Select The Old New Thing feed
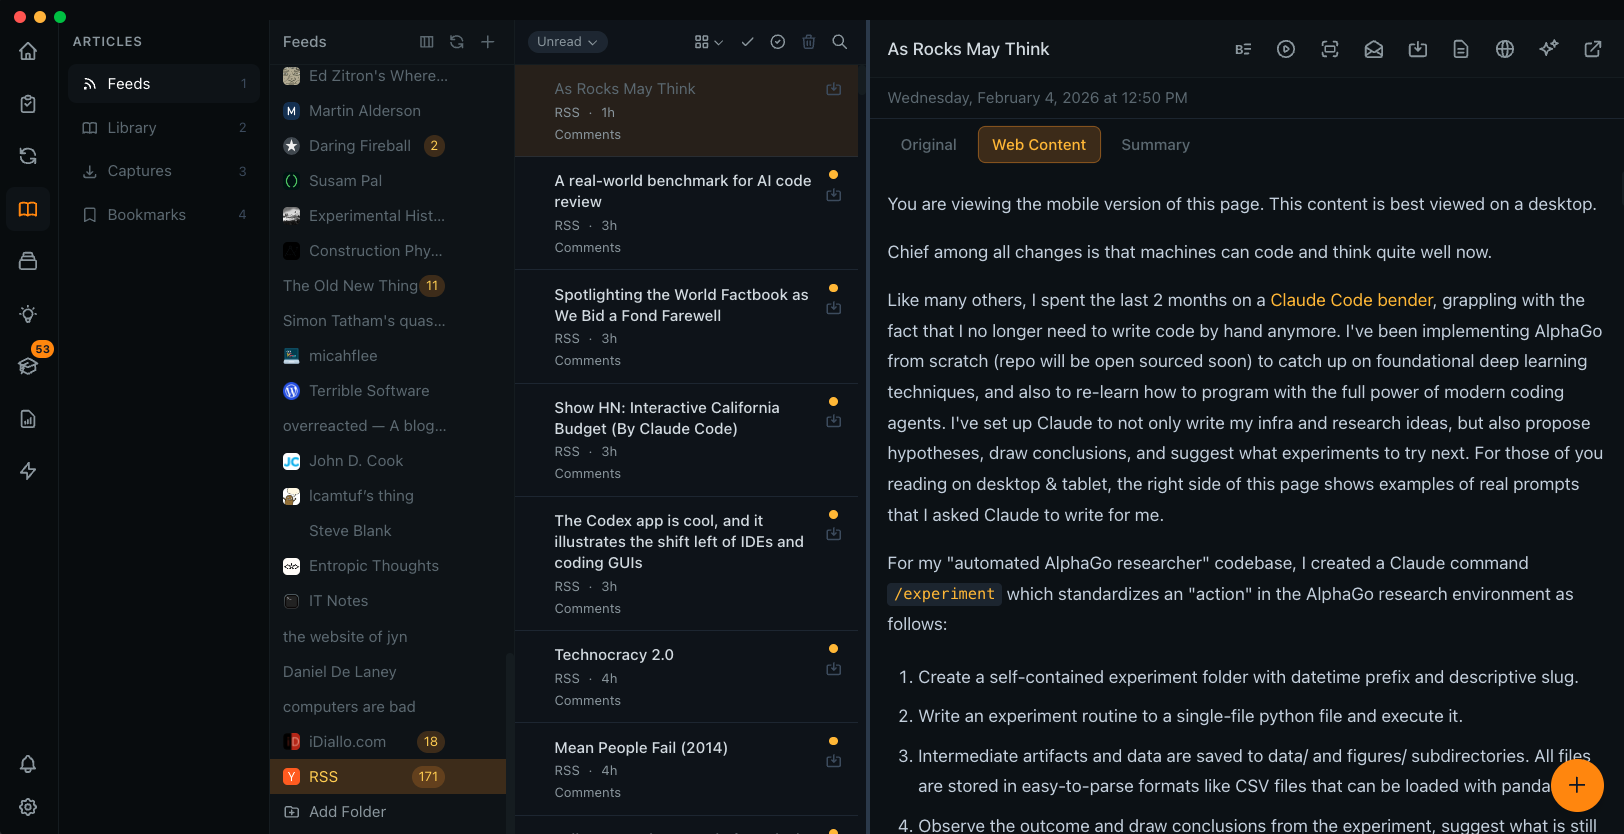Image resolution: width=1624 pixels, height=834 pixels. click(x=388, y=286)
